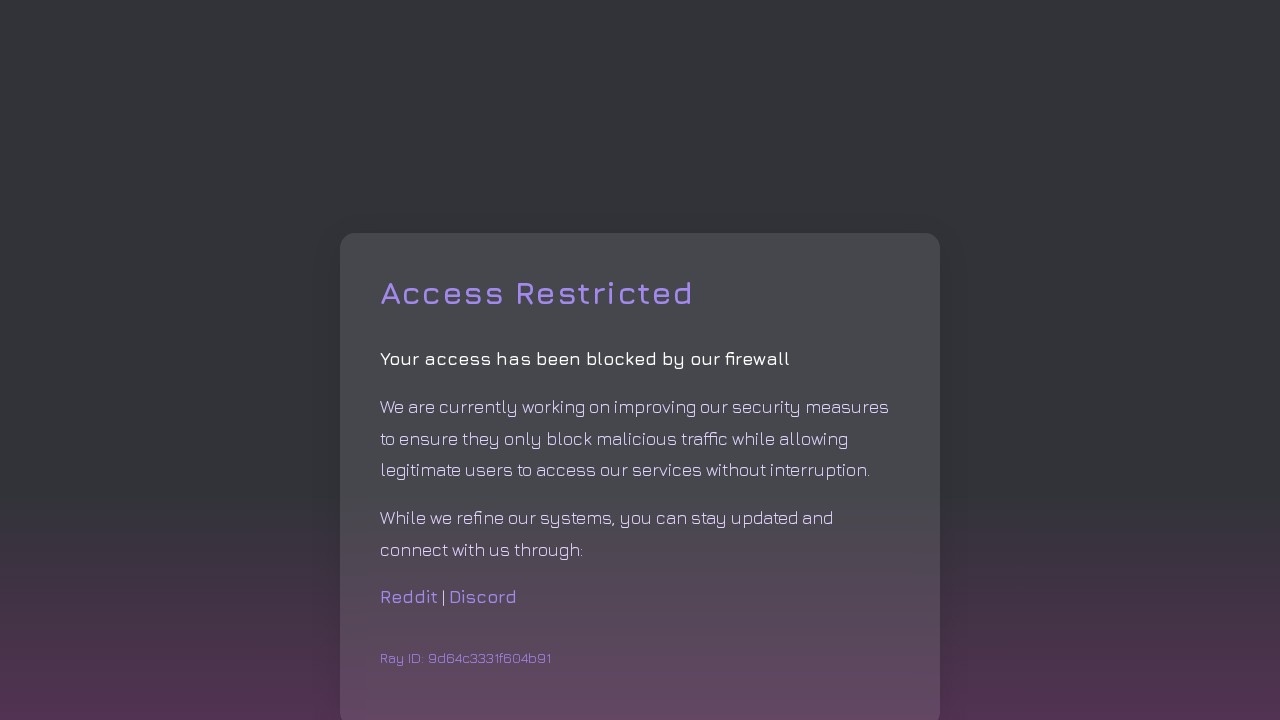Click the Access Restricted heading
The height and width of the screenshot is (720, 1280).
(x=537, y=293)
